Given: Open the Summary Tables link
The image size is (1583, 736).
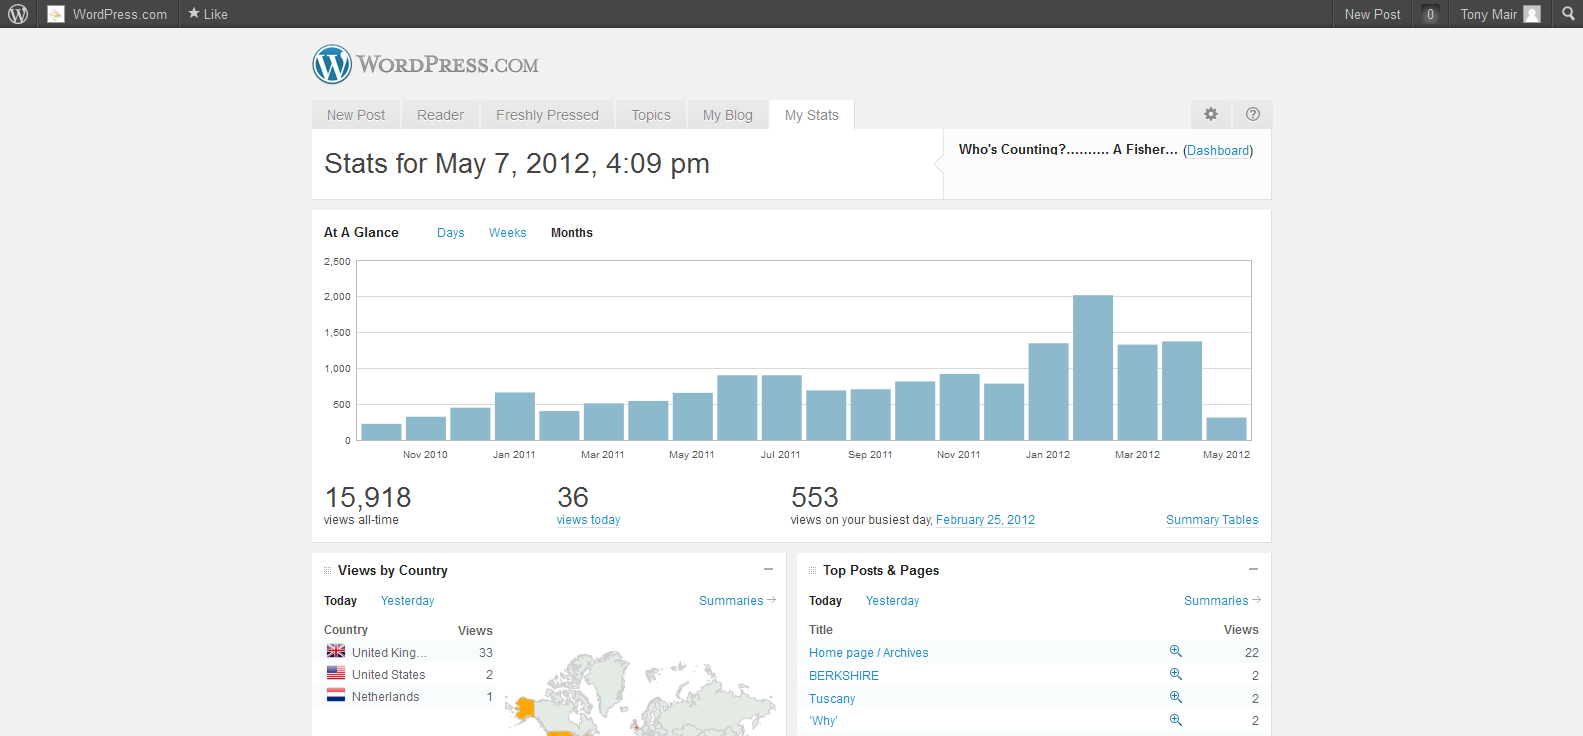Looking at the screenshot, I should coord(1212,520).
